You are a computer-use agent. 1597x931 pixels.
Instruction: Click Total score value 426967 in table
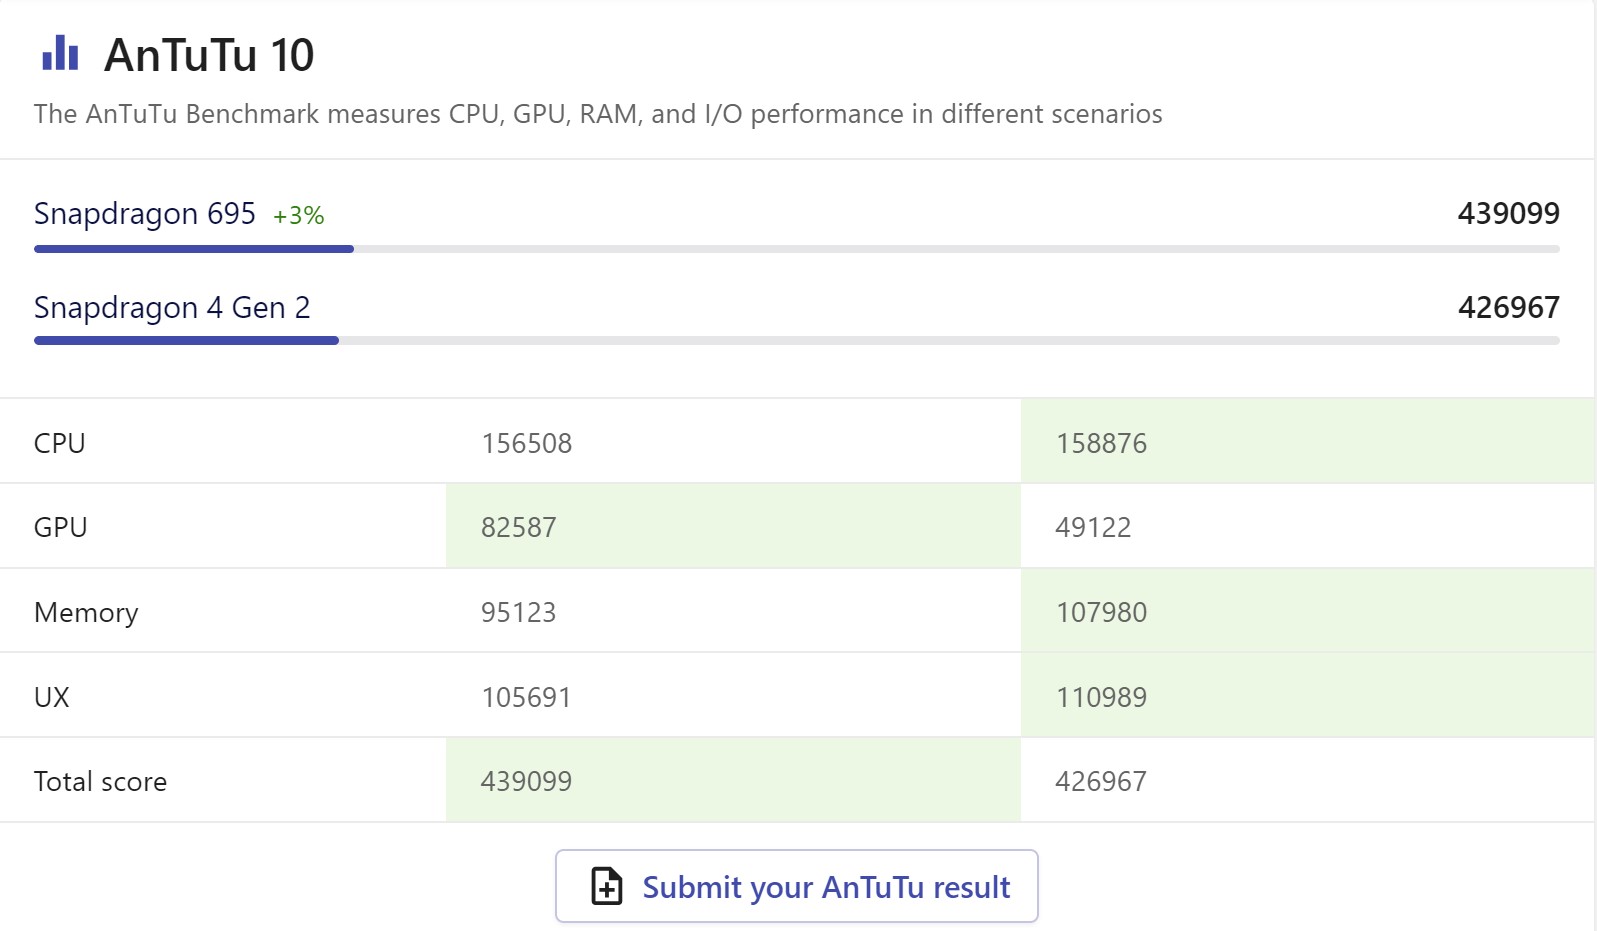[x=1102, y=781]
